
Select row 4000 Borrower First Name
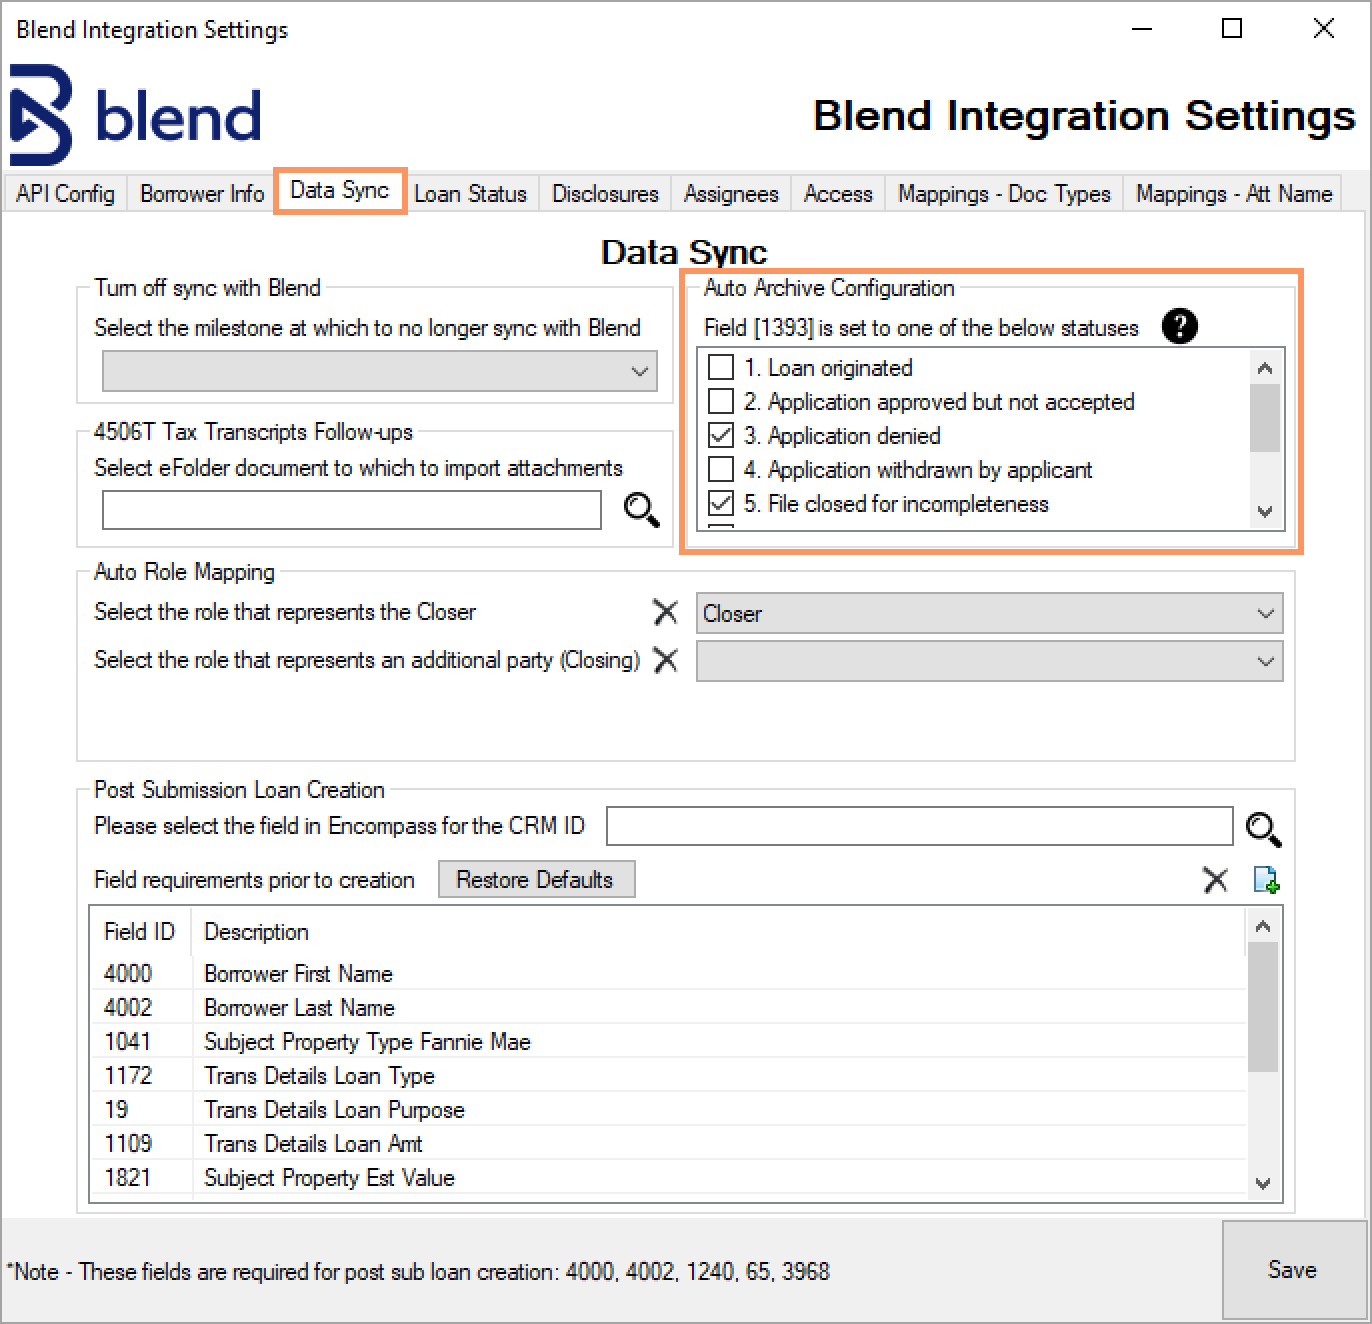click(669, 973)
